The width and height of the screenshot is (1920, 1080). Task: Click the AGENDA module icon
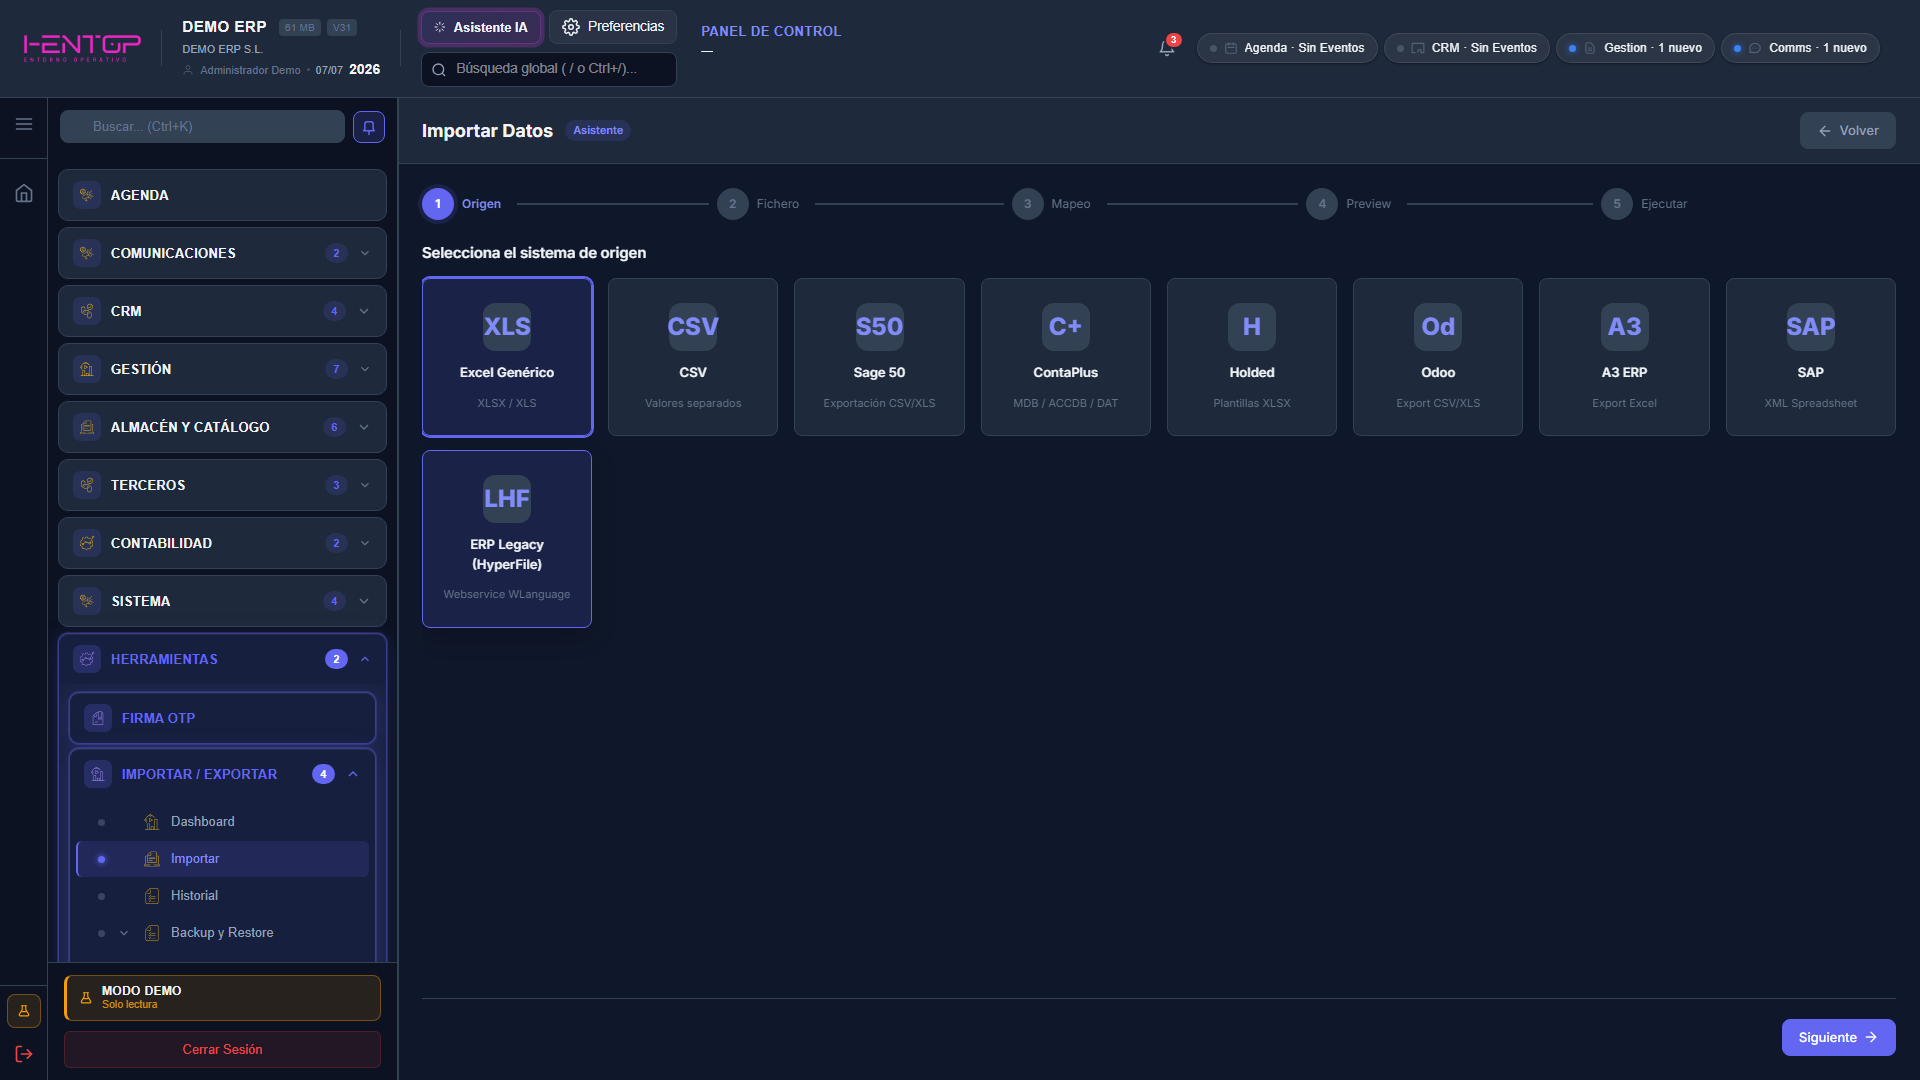pos(87,195)
